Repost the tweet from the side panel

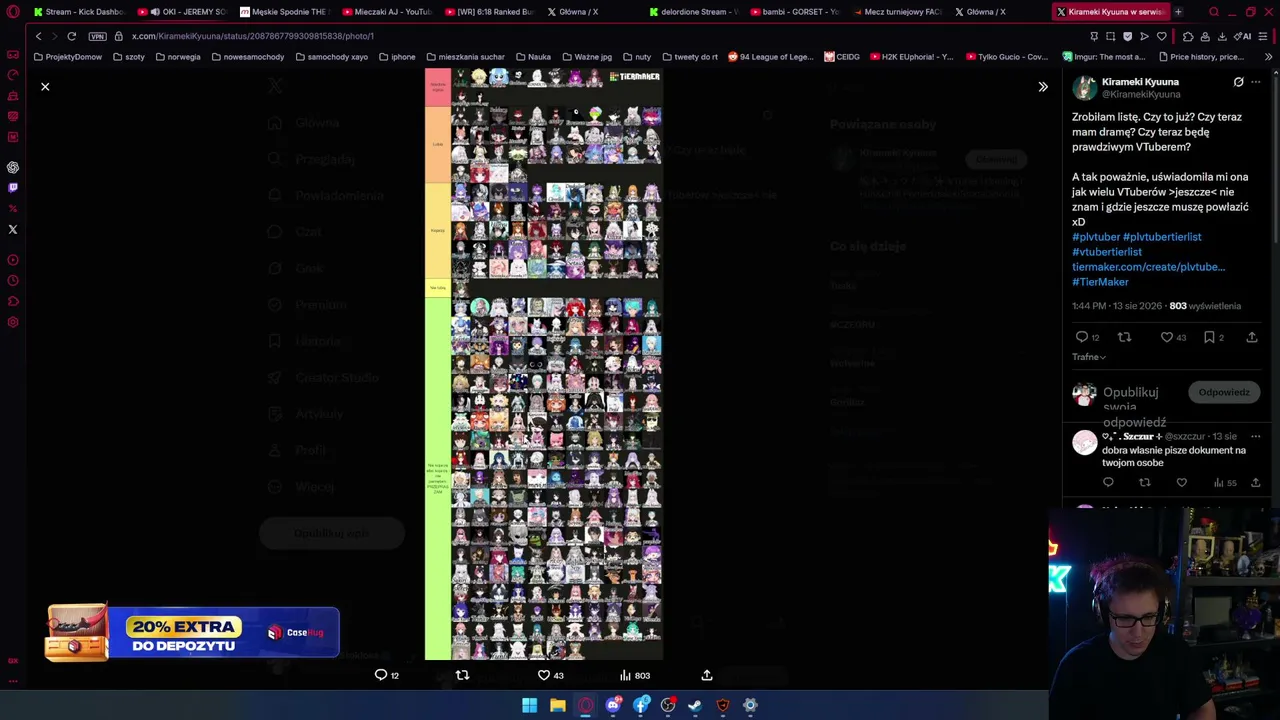[1124, 338]
